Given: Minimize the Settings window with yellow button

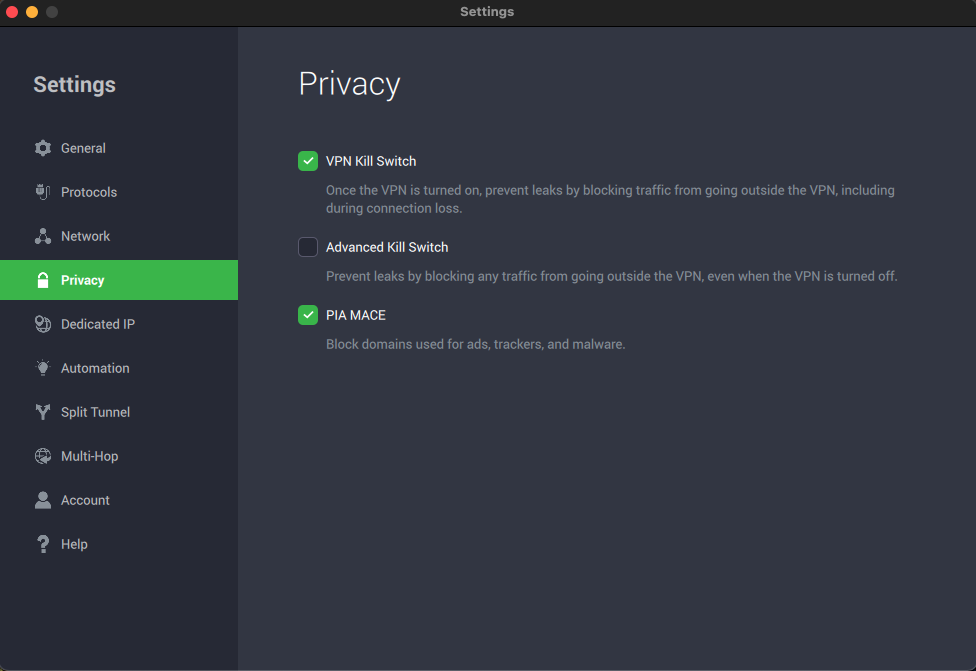Looking at the screenshot, I should pyautogui.click(x=32, y=12).
